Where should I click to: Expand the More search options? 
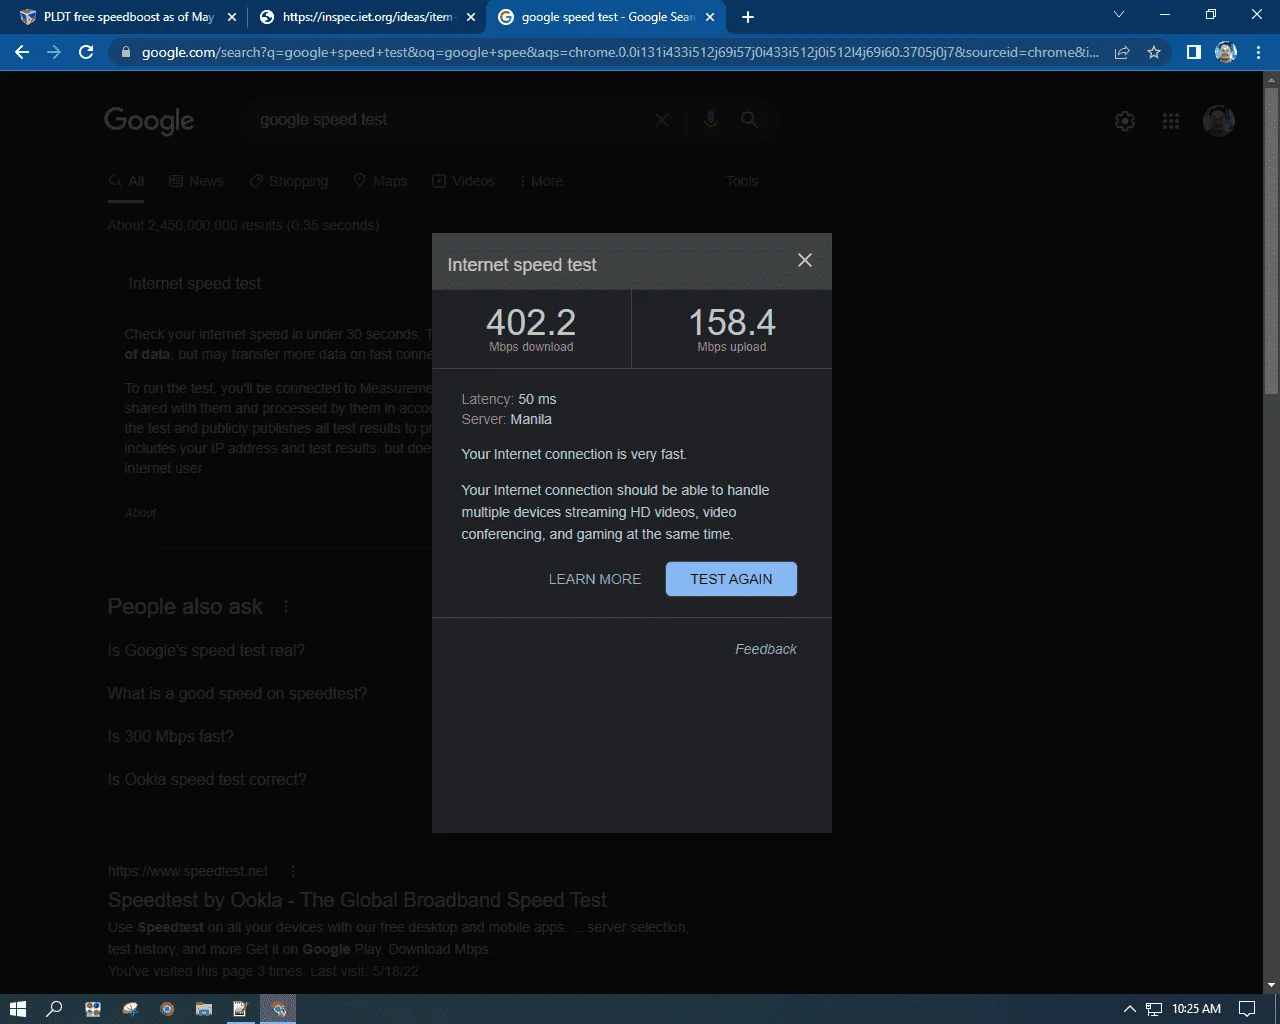coord(541,181)
